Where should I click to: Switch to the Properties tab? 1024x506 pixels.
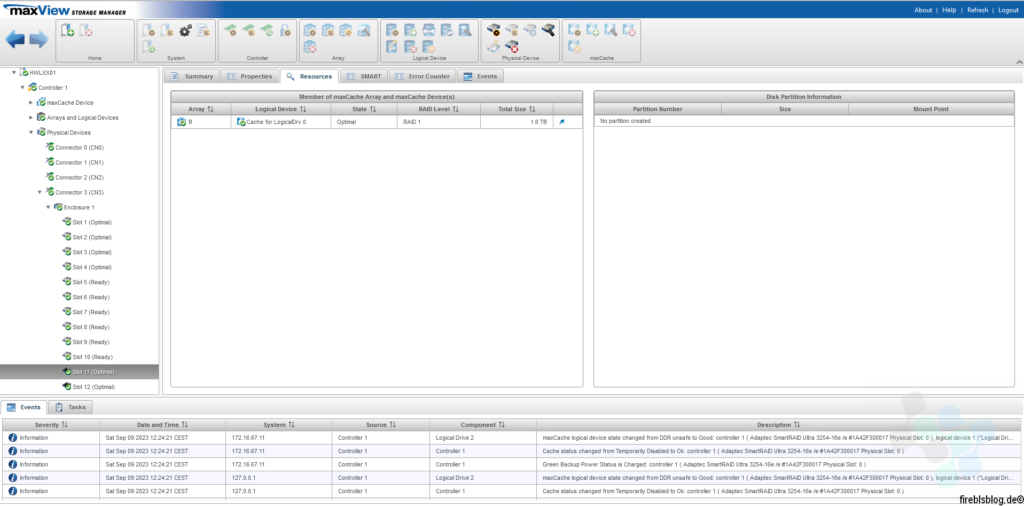[x=249, y=76]
